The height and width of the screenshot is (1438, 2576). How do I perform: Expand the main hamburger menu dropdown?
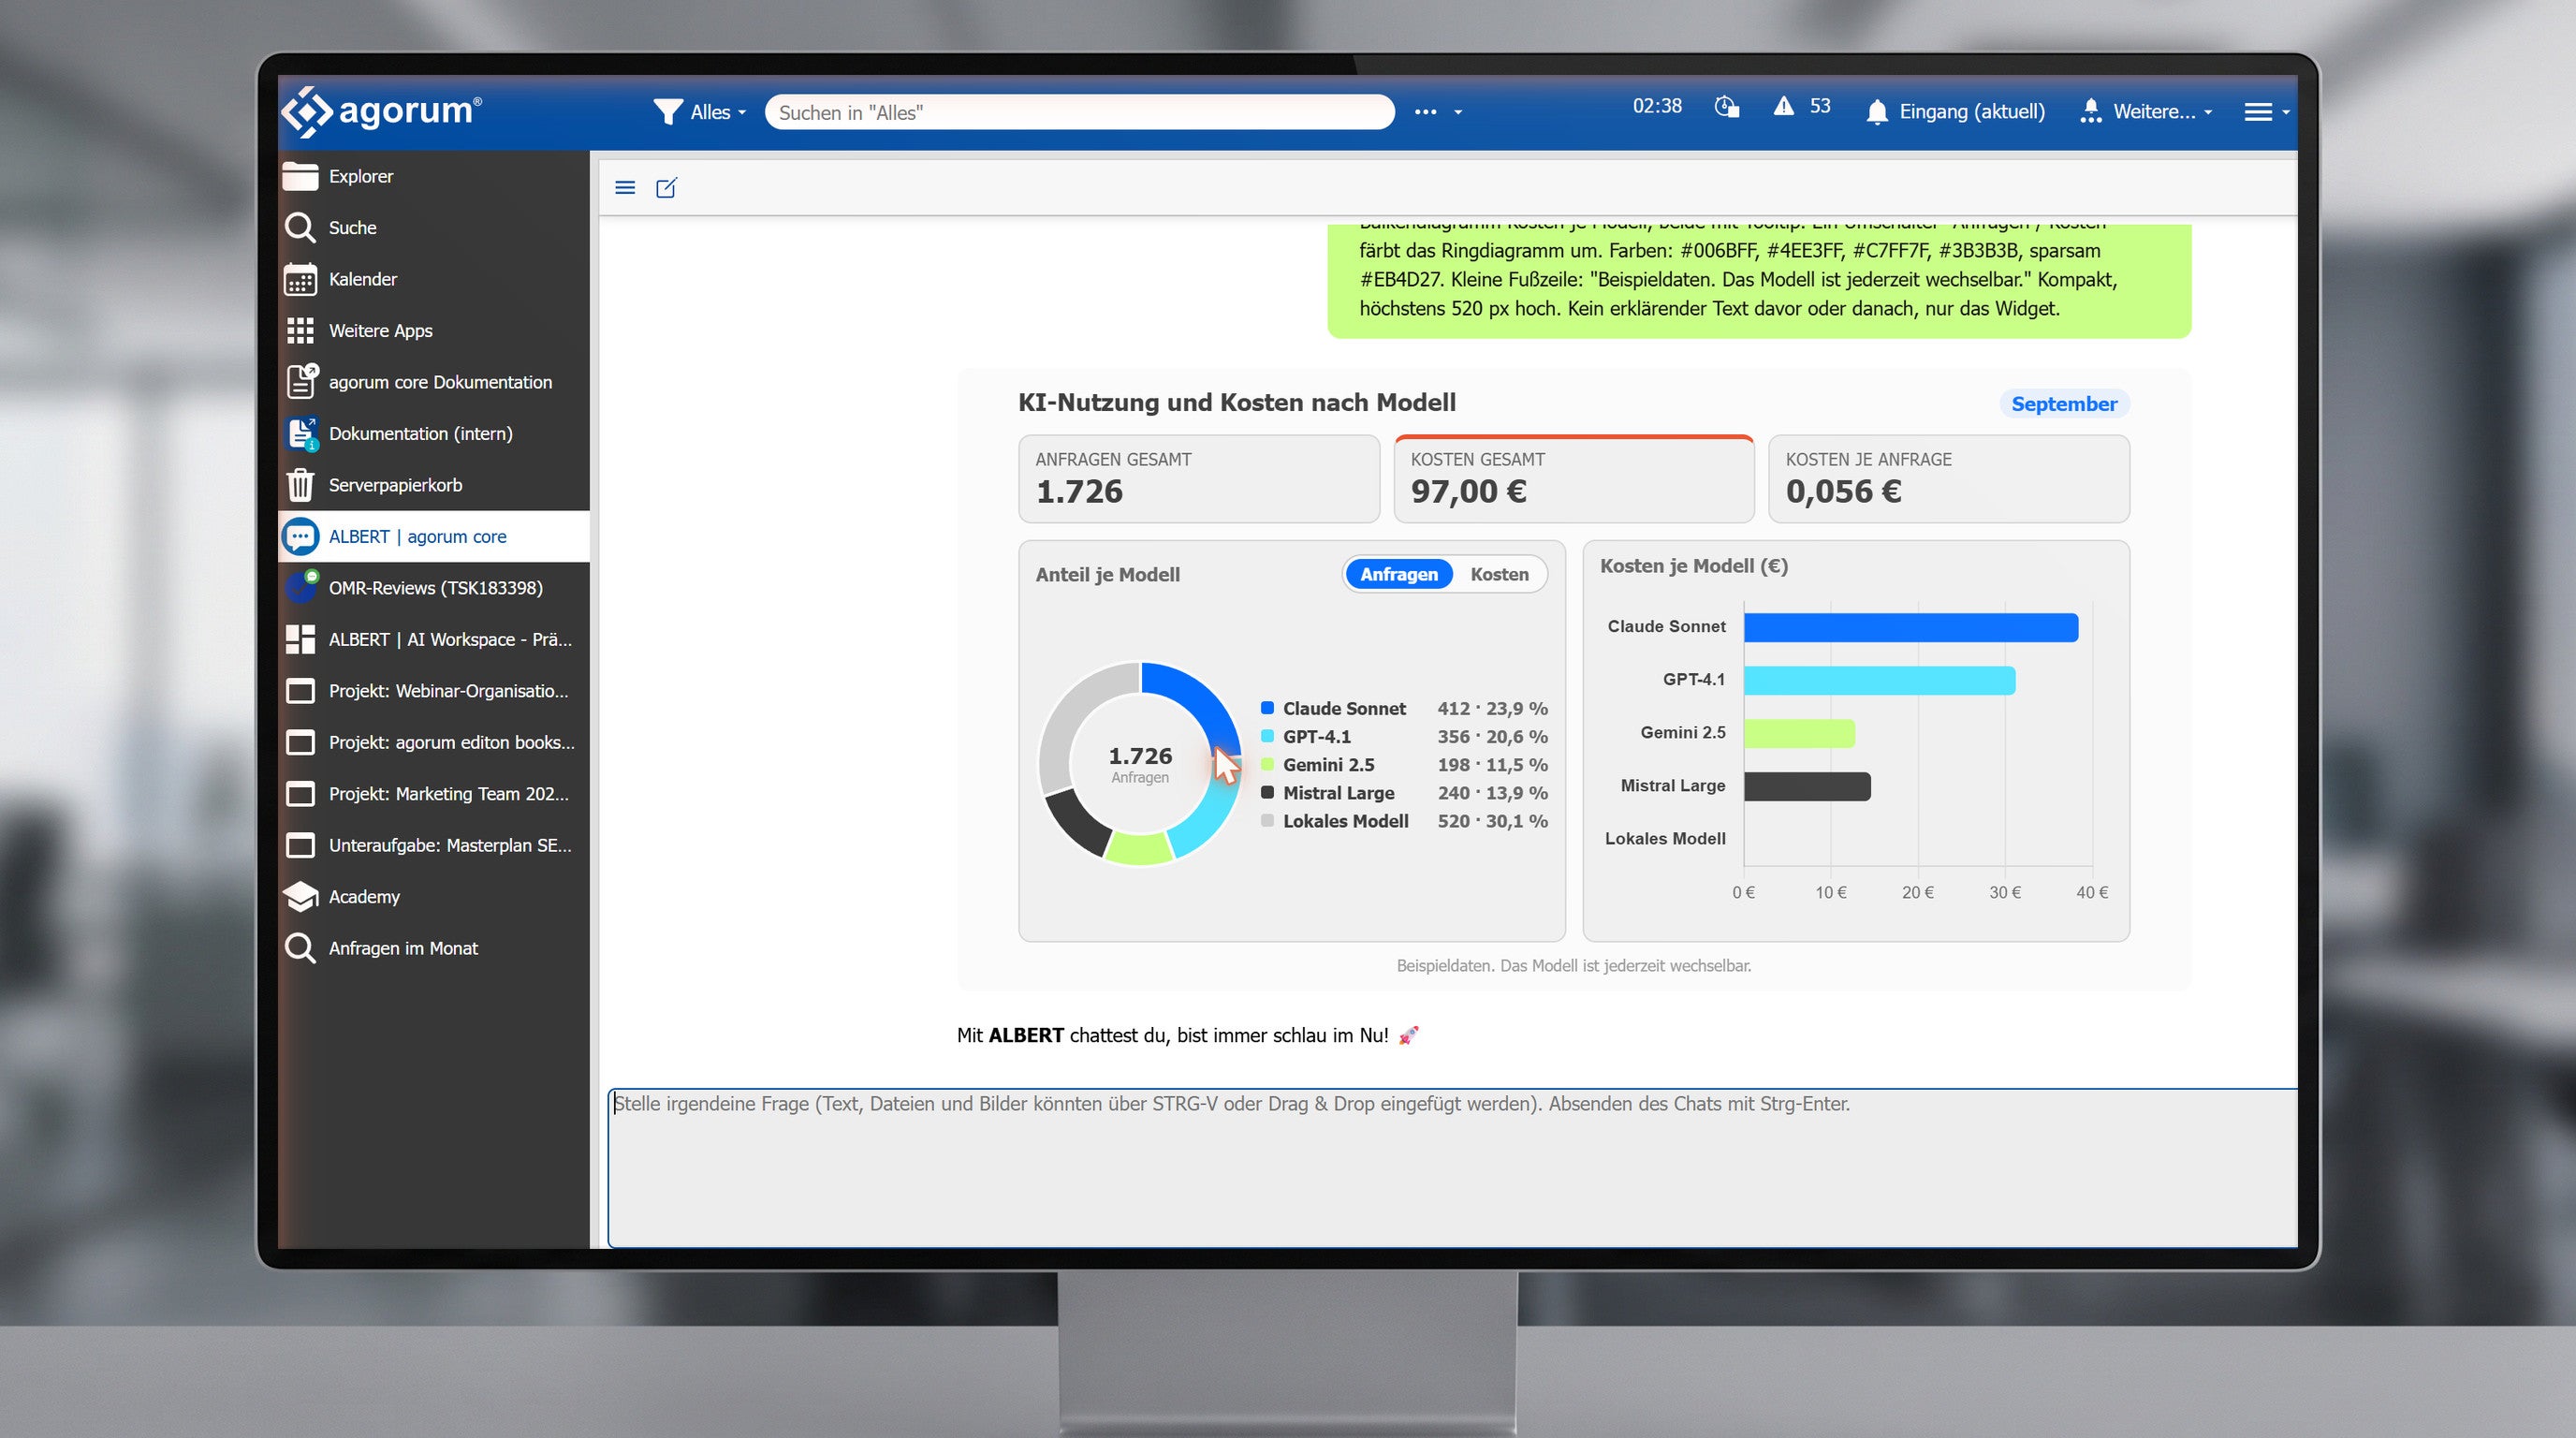tap(2265, 112)
